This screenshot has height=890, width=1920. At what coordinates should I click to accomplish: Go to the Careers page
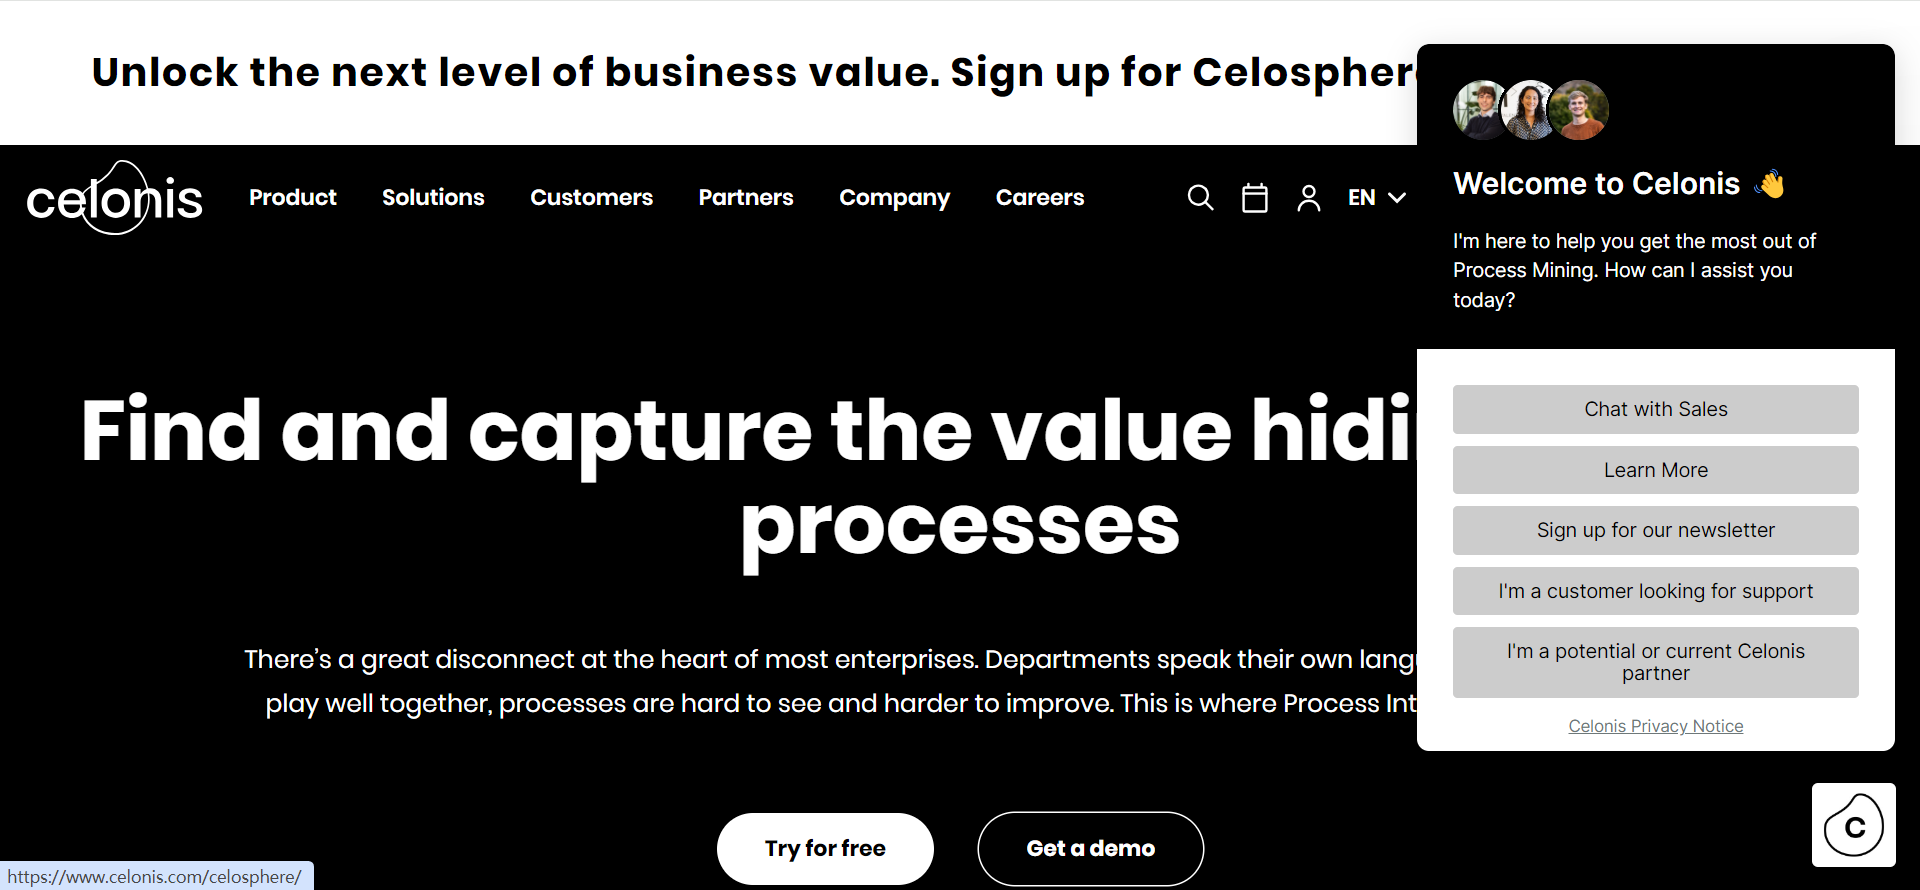tap(1040, 197)
